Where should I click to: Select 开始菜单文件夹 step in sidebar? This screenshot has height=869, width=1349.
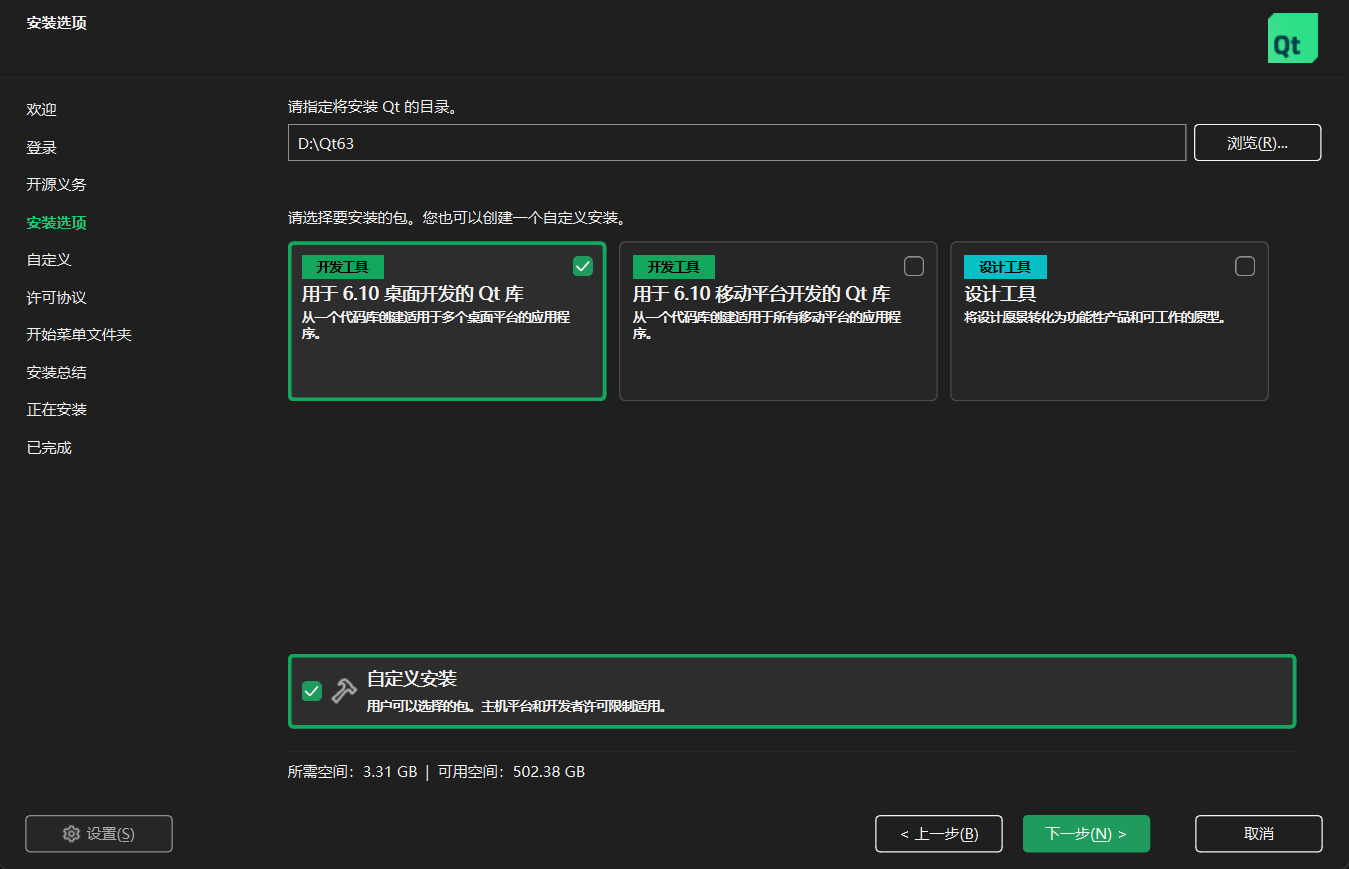(79, 335)
